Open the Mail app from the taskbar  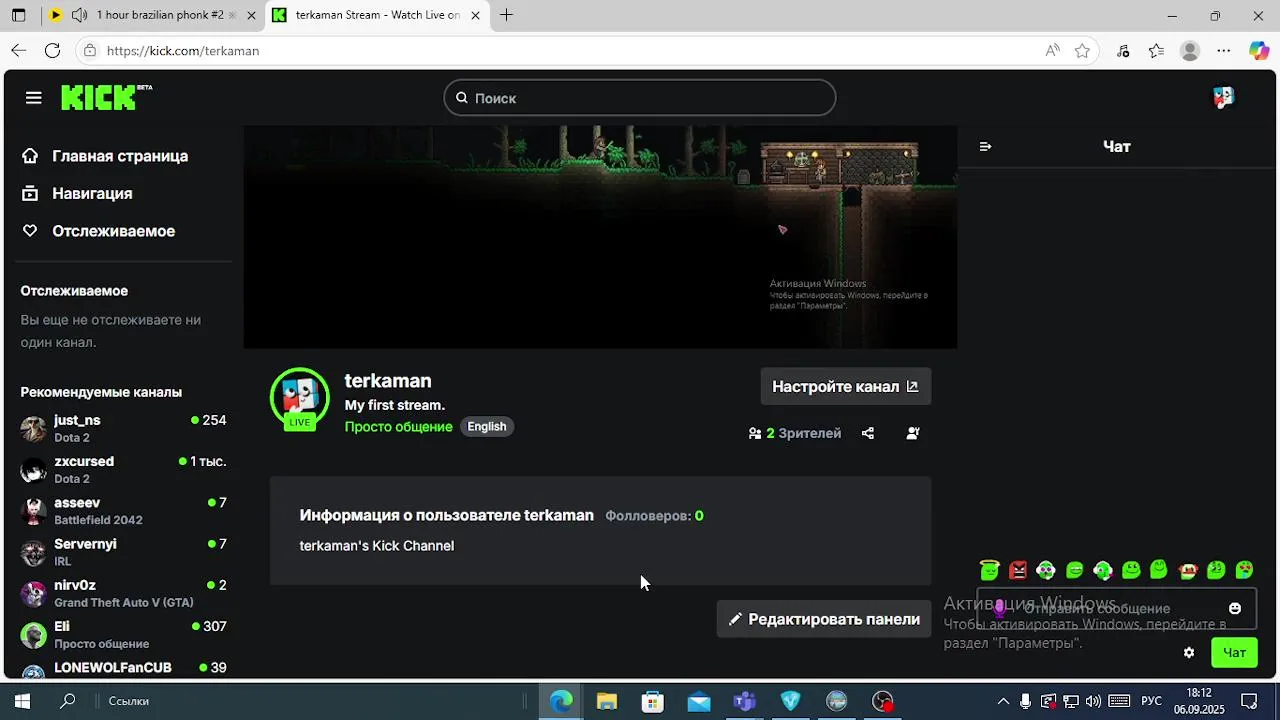tap(699, 701)
